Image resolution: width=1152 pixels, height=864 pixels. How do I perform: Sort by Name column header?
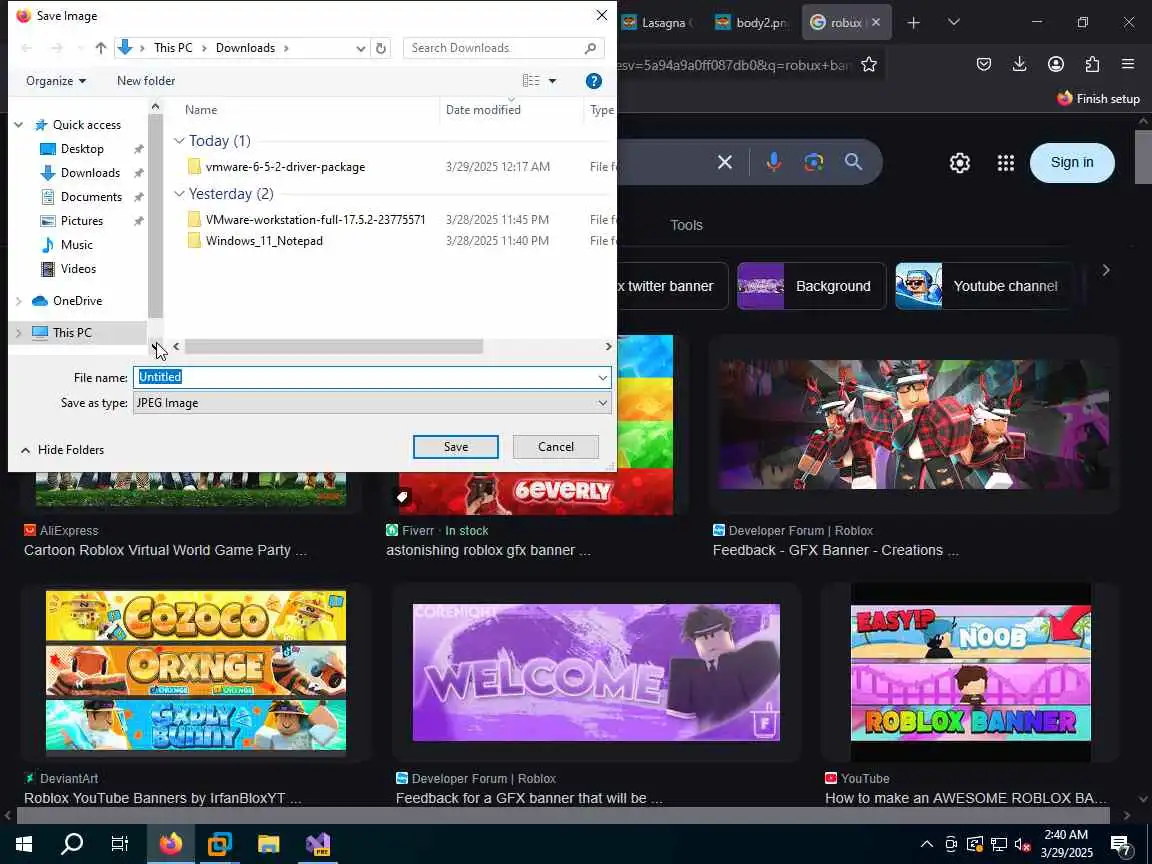(201, 109)
